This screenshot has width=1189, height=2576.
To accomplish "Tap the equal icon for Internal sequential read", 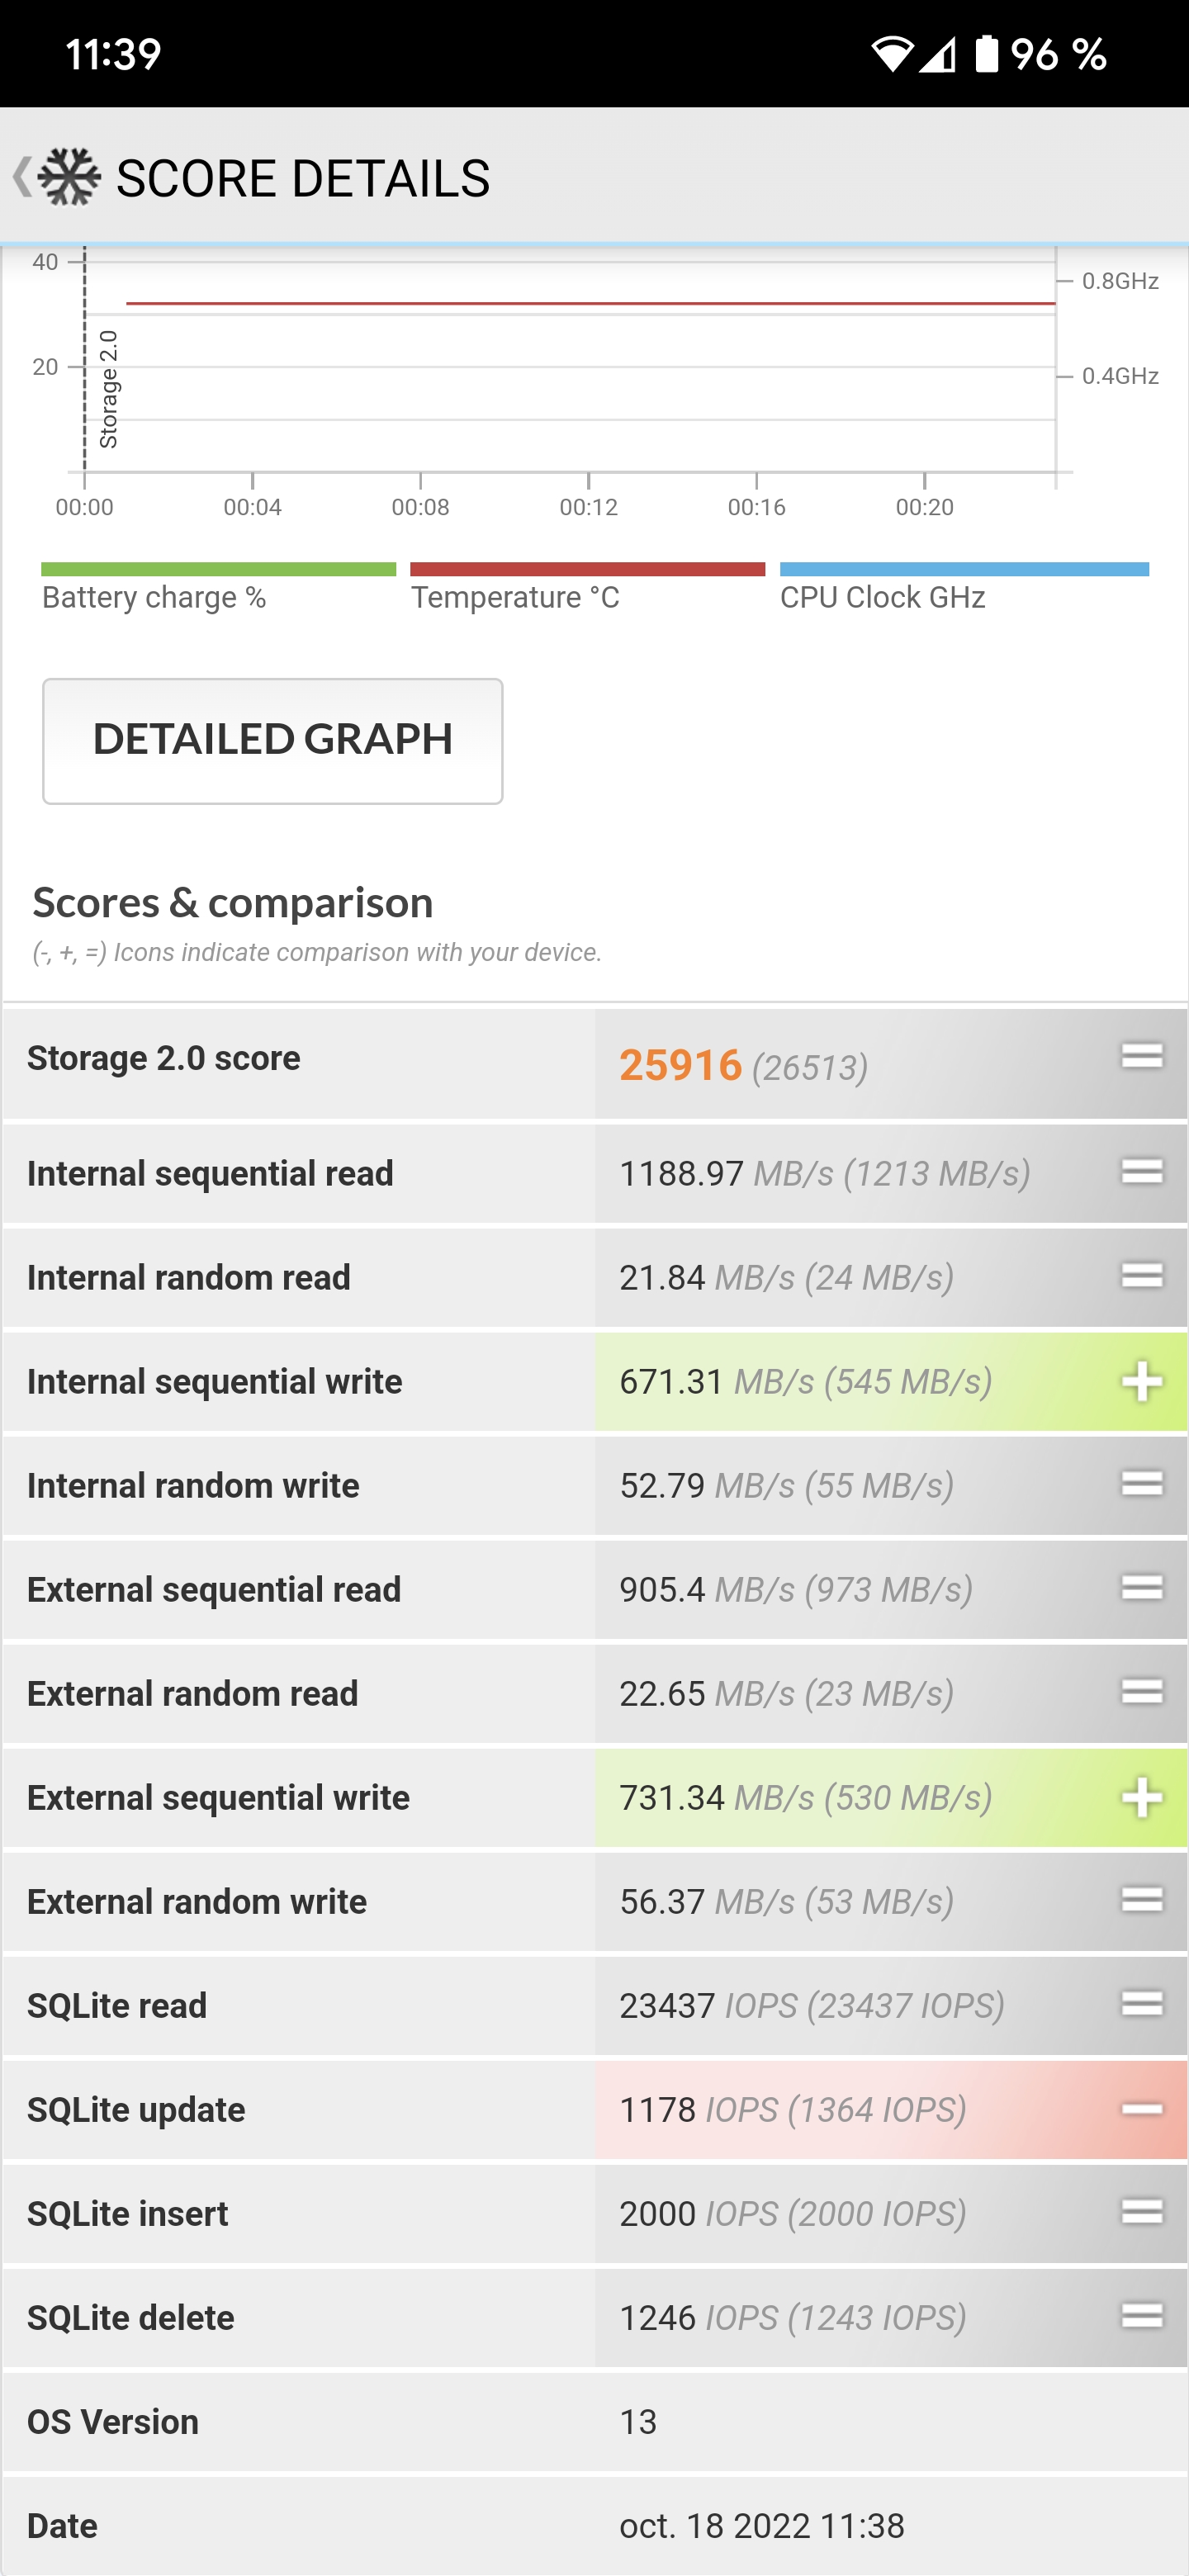I will click(1141, 1172).
